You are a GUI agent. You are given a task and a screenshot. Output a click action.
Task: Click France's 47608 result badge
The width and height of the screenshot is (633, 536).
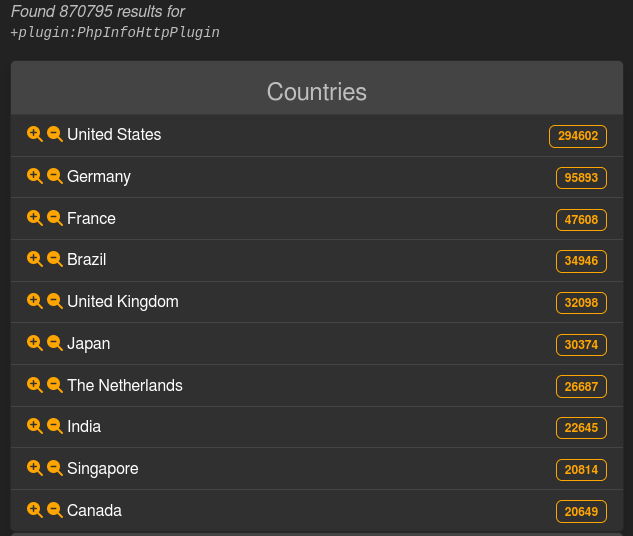581,220
